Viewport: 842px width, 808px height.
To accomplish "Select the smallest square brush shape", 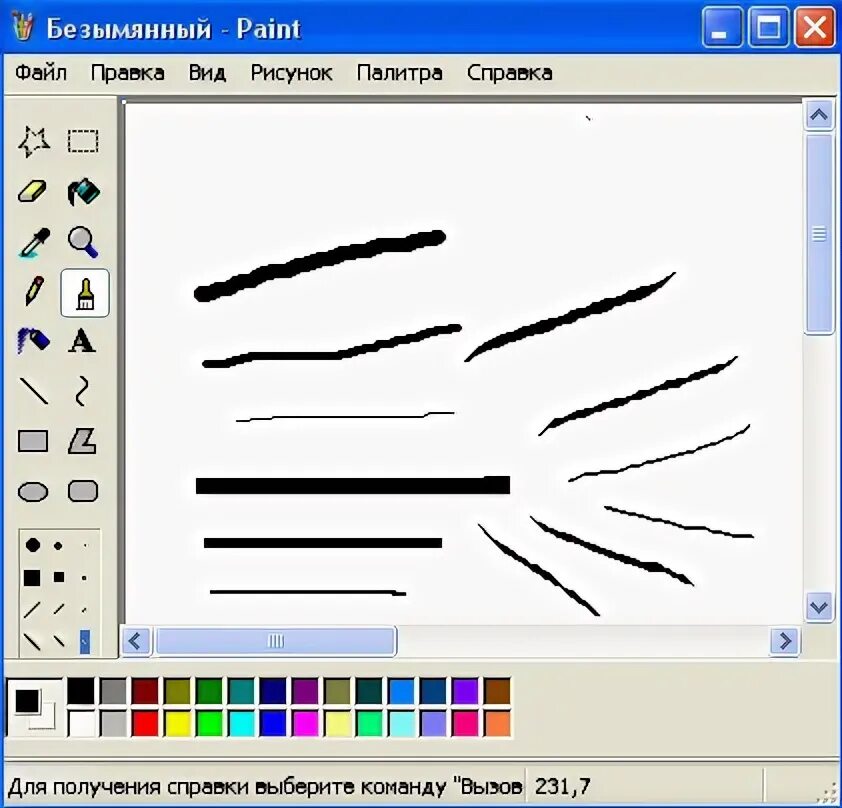I will coord(84,578).
